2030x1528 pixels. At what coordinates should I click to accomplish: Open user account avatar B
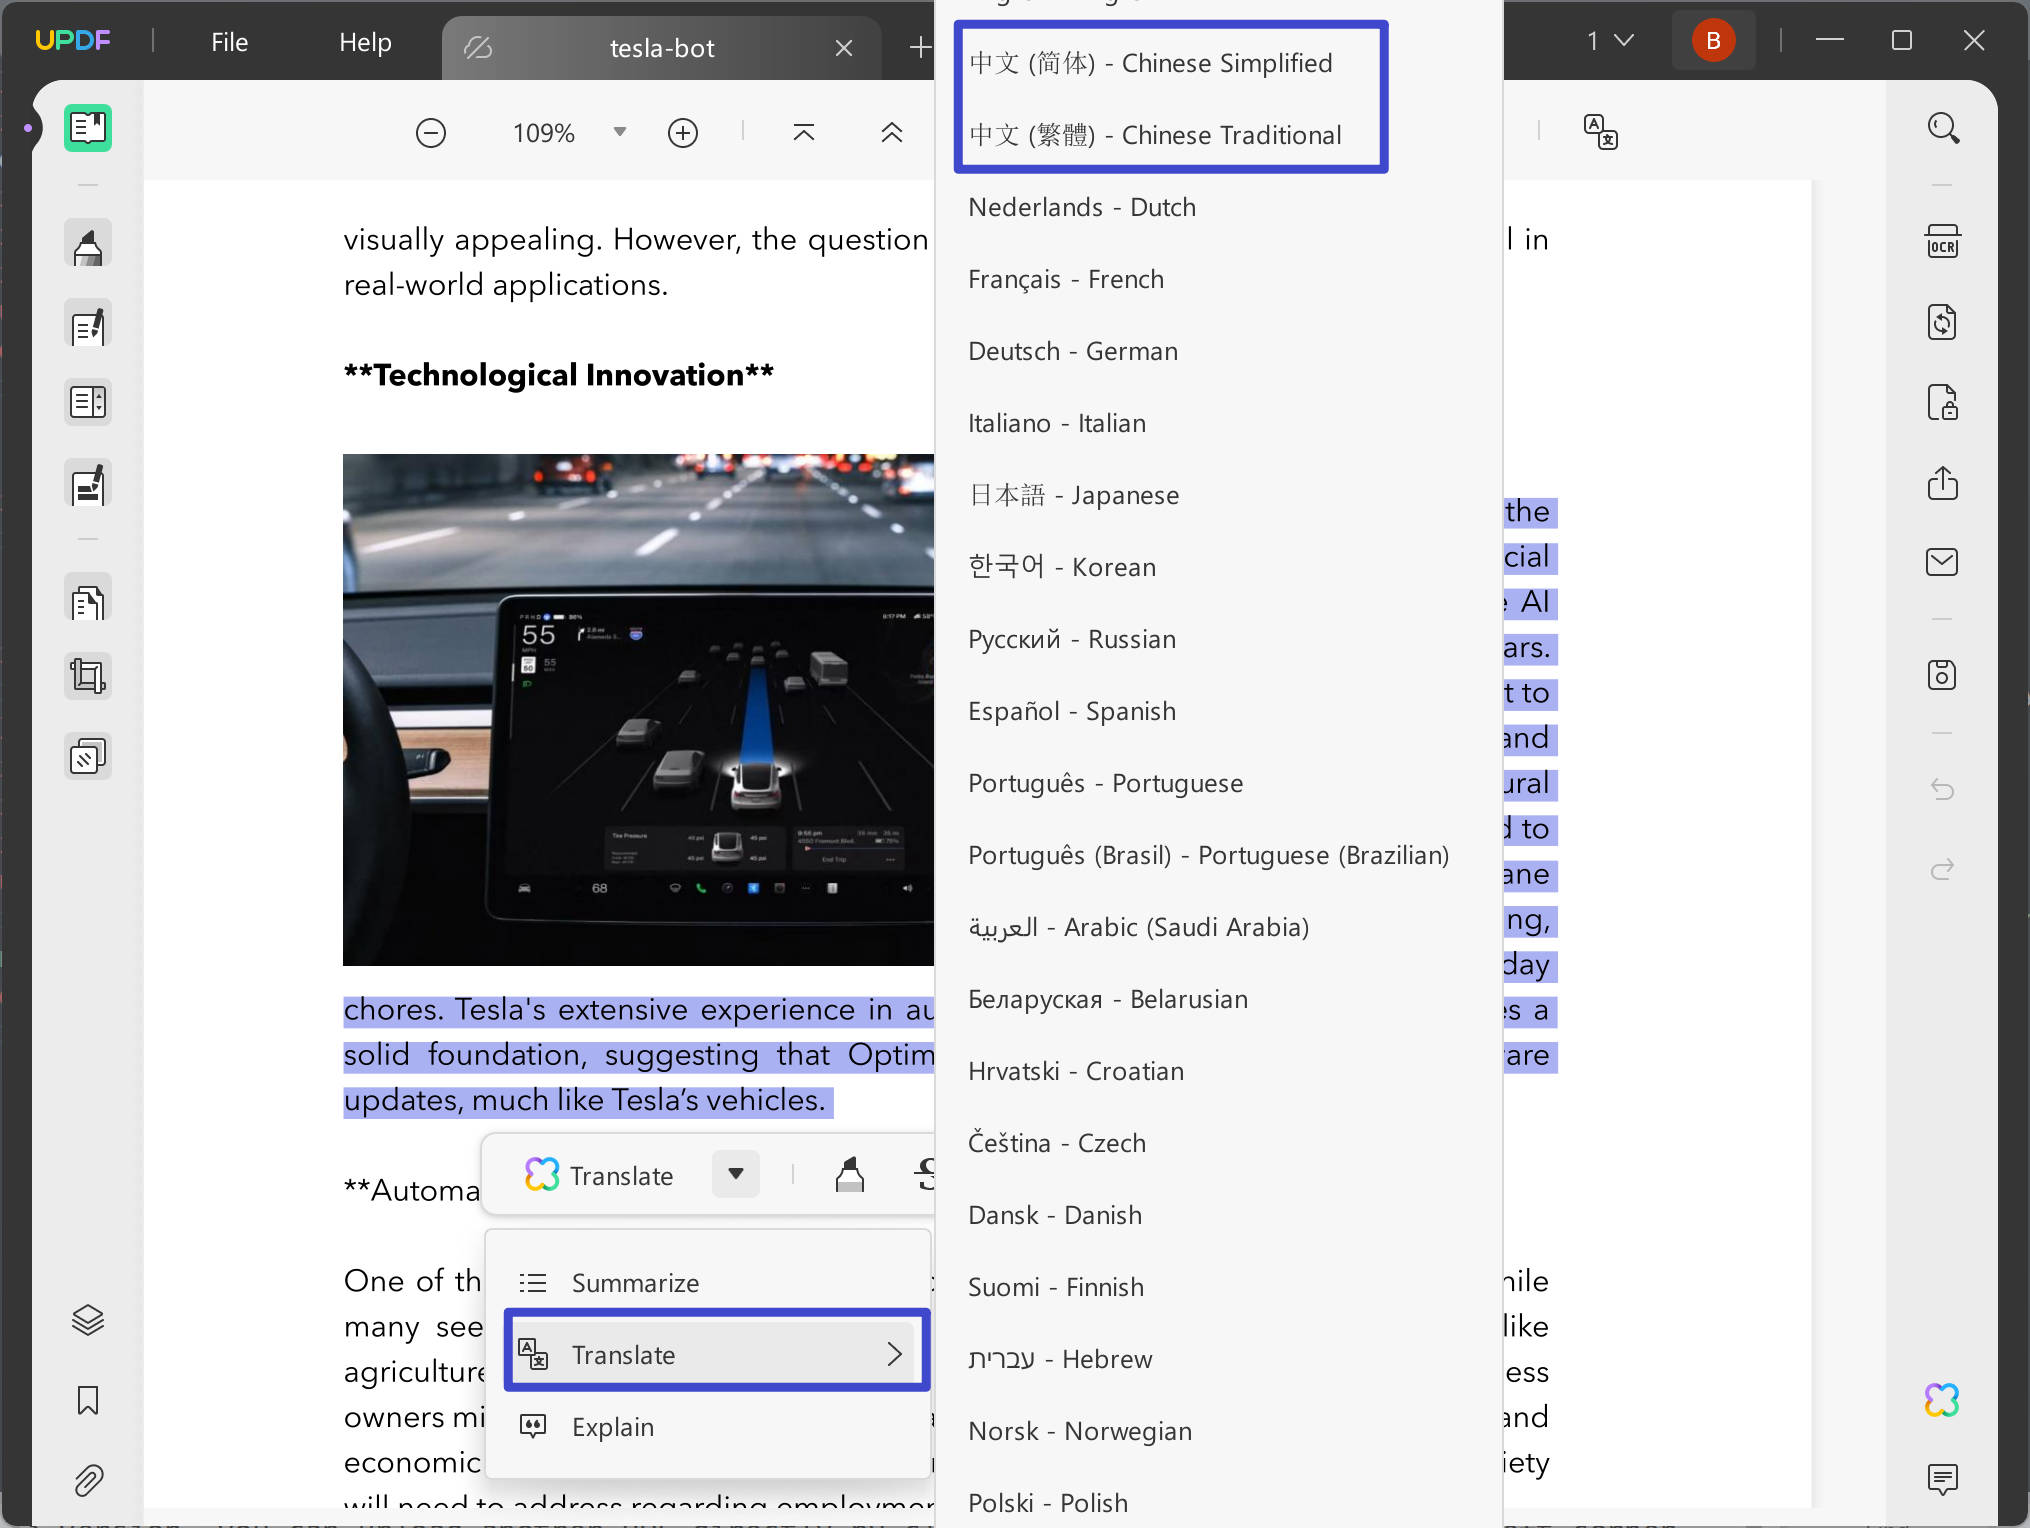(1714, 41)
